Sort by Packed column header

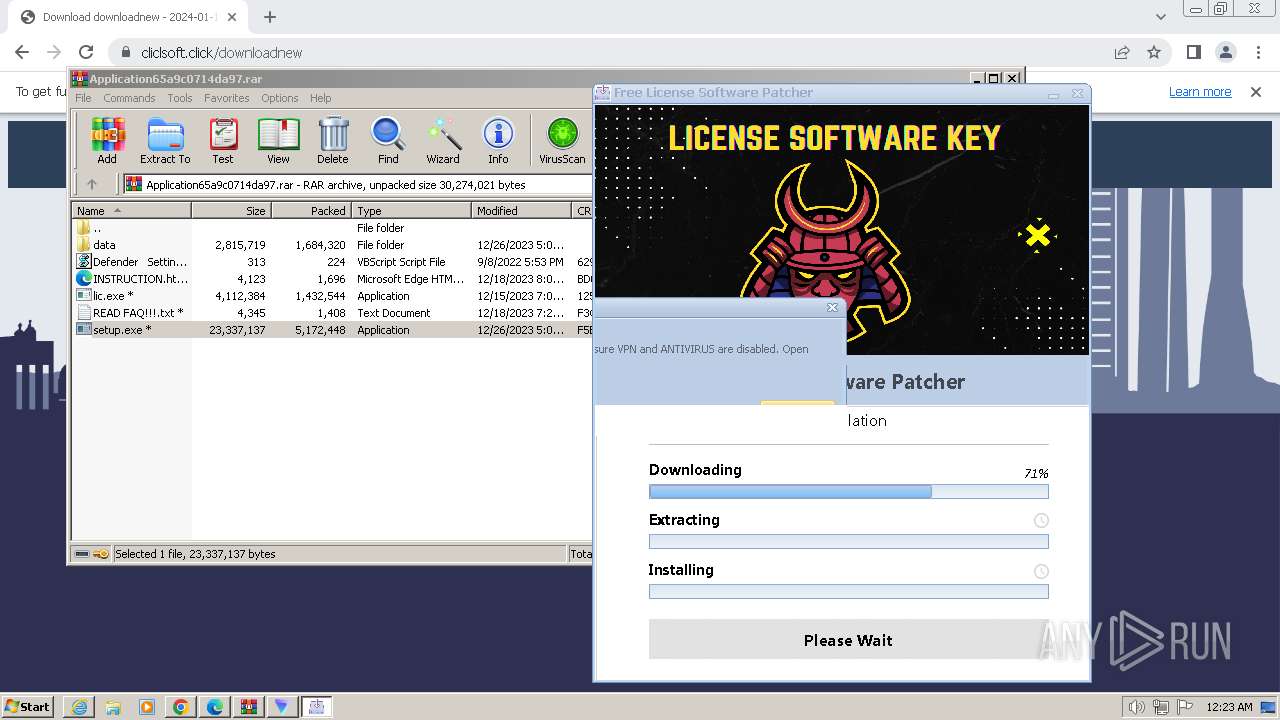(x=312, y=211)
